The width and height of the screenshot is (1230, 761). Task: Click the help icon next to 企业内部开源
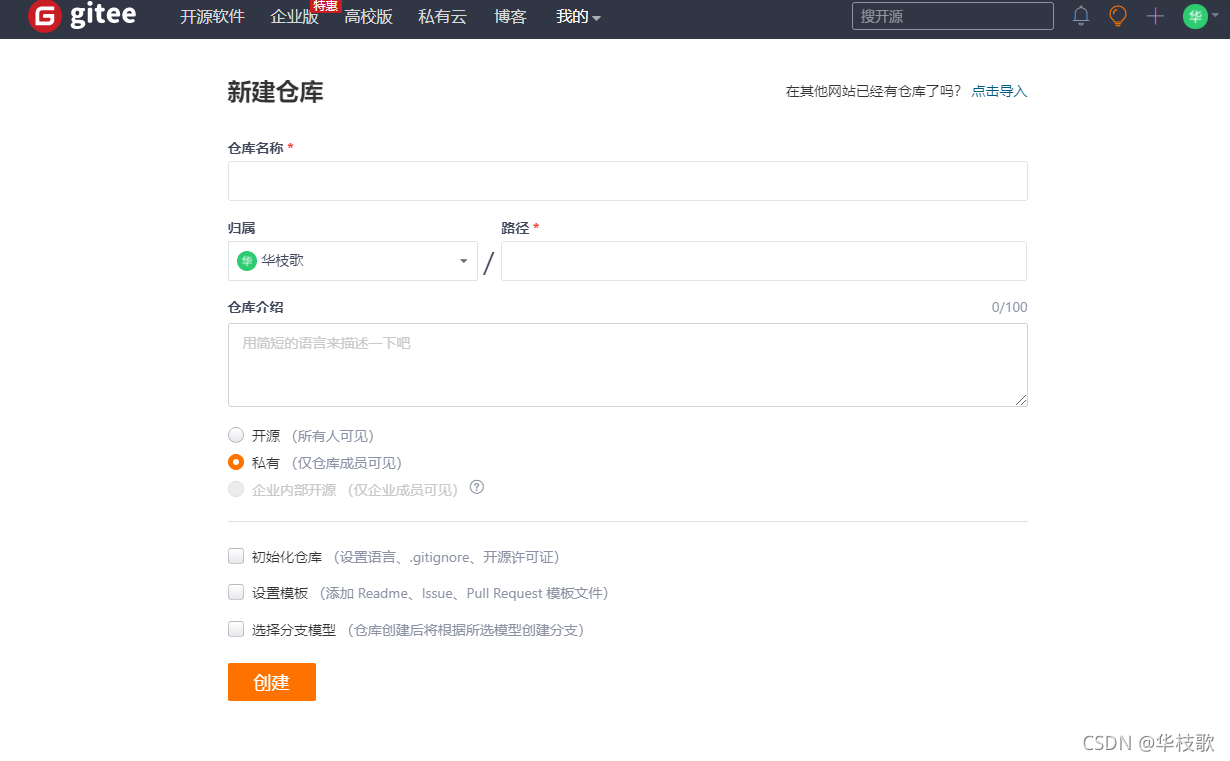click(x=477, y=487)
